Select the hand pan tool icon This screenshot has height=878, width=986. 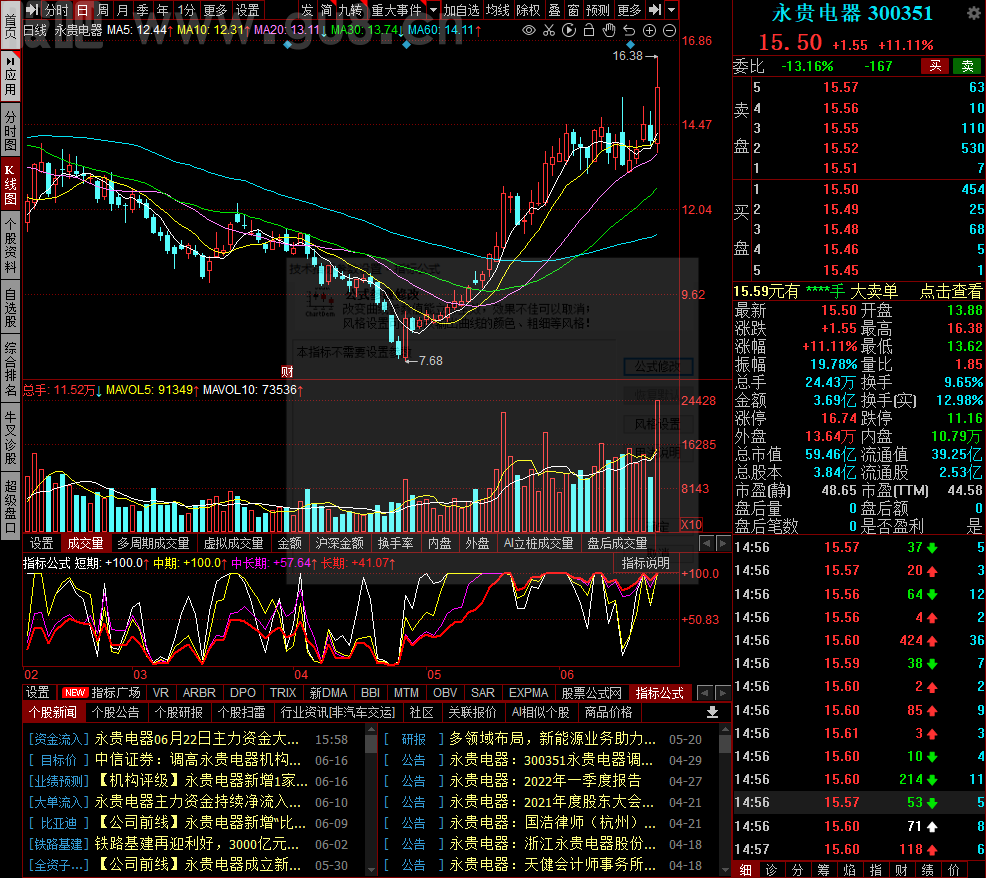(609, 30)
